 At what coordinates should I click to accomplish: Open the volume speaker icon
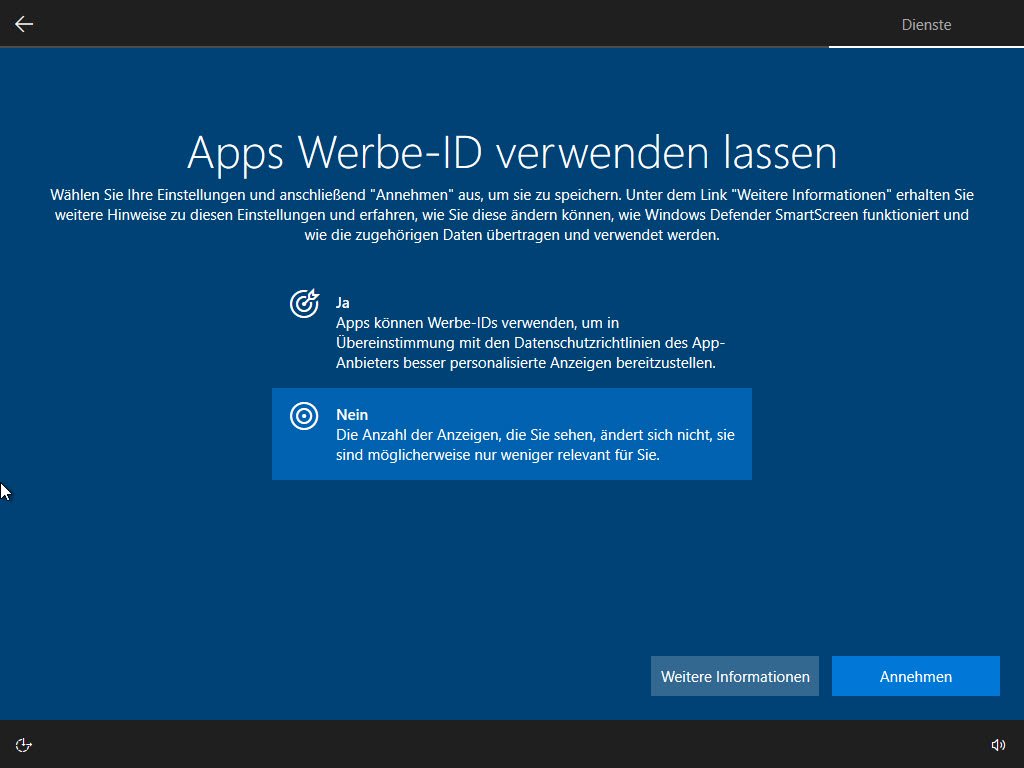click(998, 745)
